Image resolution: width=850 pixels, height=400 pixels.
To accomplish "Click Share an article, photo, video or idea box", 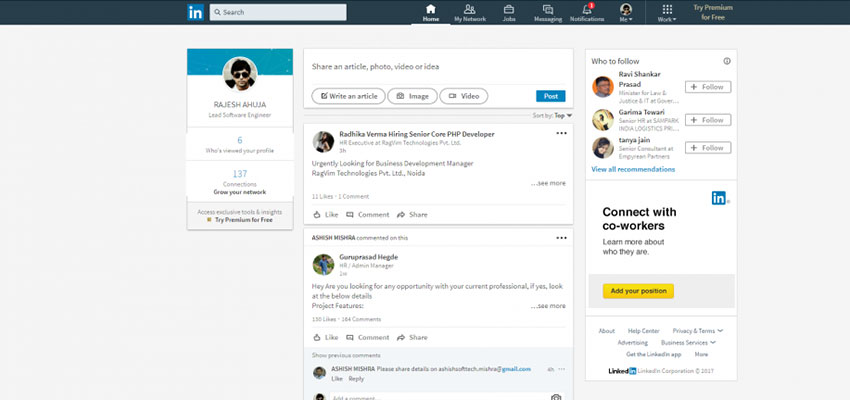I will (x=438, y=67).
